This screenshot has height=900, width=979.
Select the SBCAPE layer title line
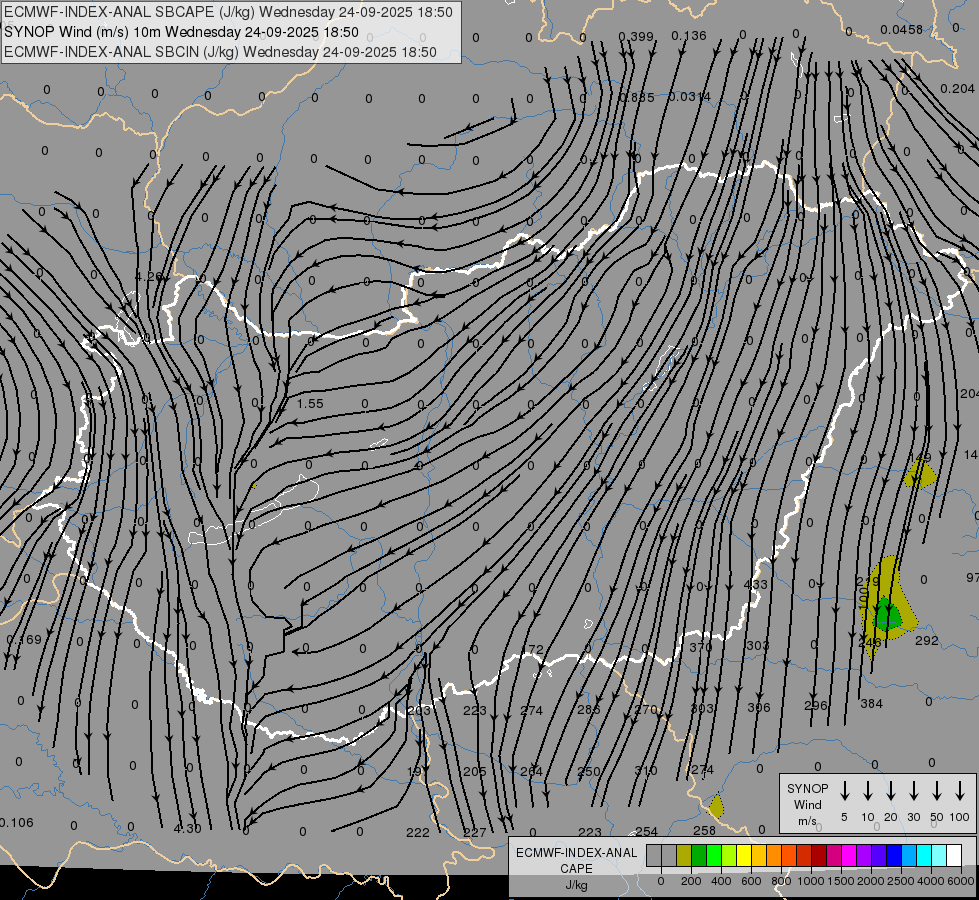[228, 12]
